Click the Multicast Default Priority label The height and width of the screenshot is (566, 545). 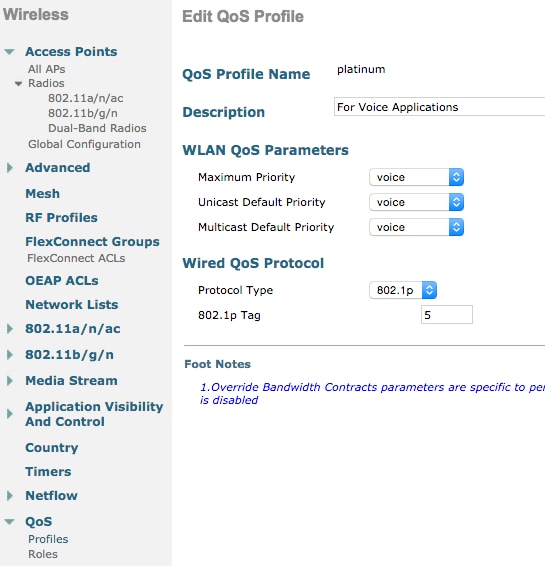point(266,227)
